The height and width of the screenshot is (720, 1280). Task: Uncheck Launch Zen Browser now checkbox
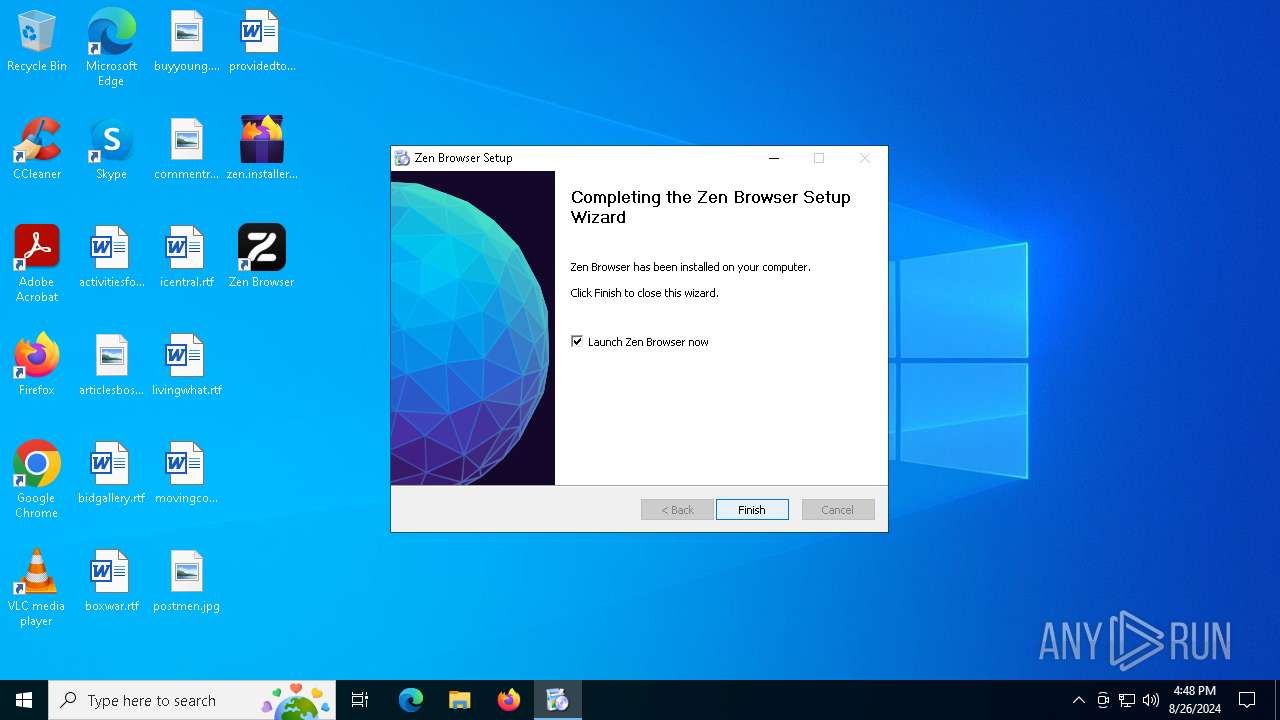(x=577, y=342)
